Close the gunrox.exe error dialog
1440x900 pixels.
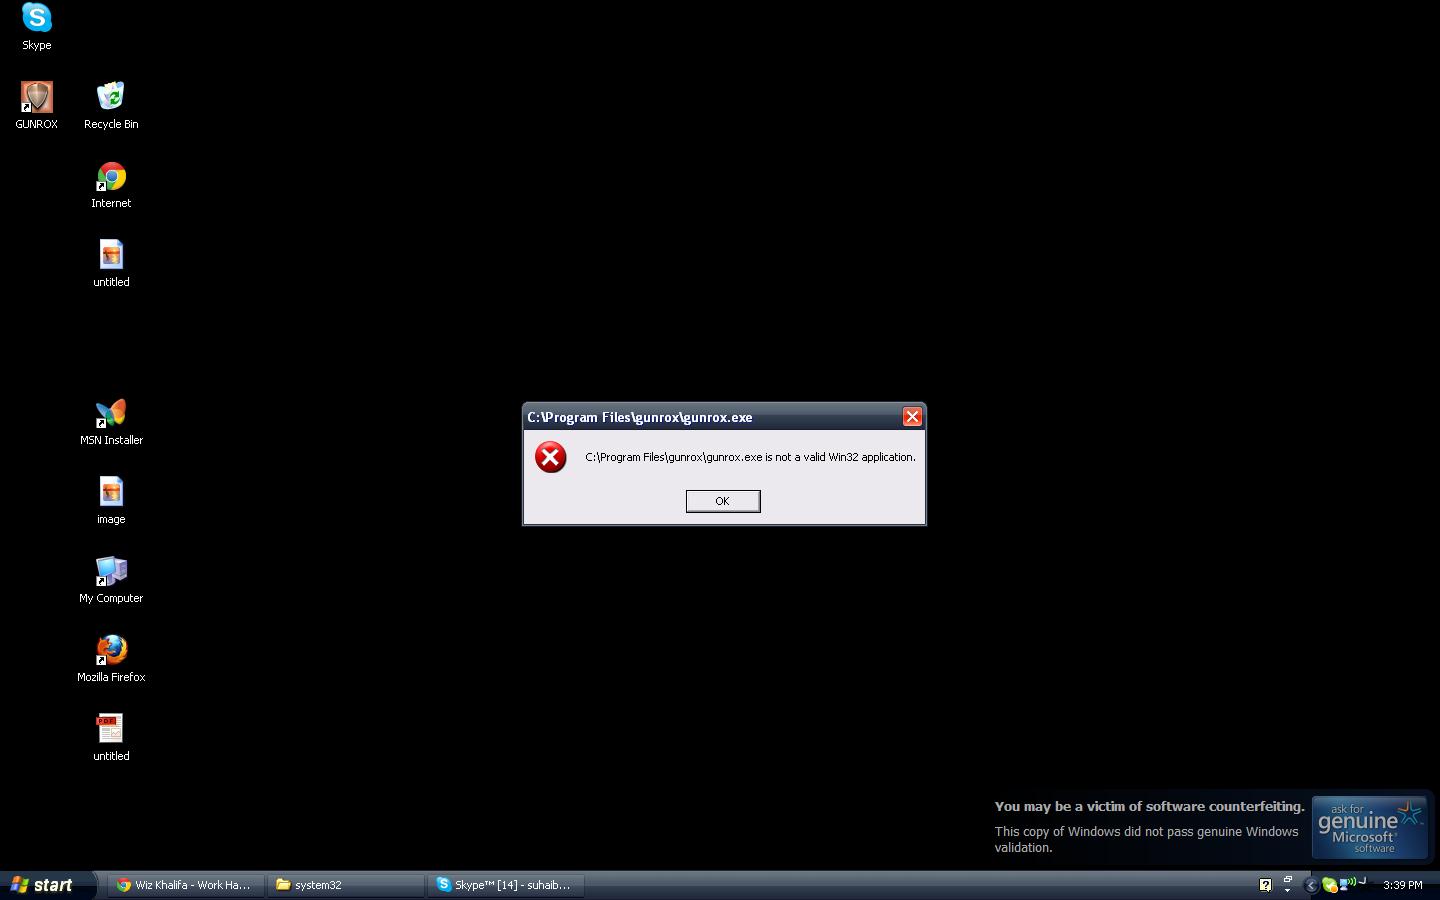[x=912, y=417]
